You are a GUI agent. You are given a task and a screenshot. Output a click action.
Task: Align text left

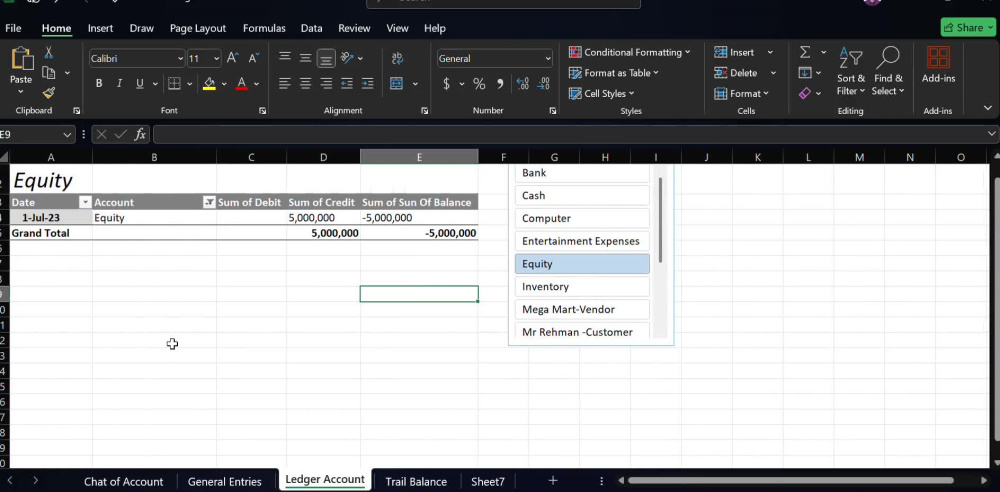click(285, 84)
